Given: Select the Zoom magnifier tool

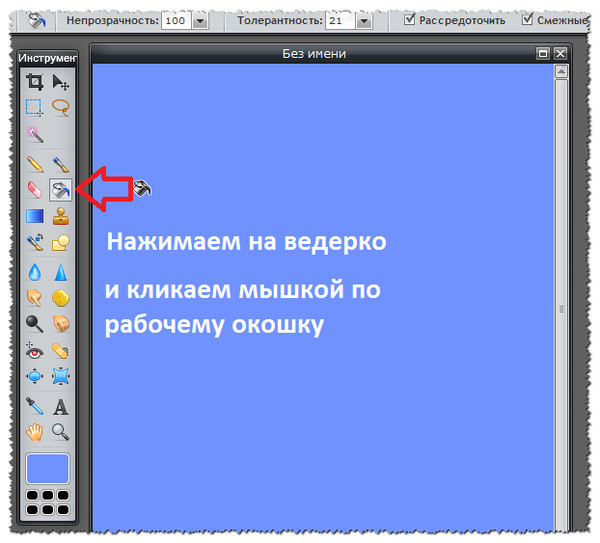Looking at the screenshot, I should [60, 432].
